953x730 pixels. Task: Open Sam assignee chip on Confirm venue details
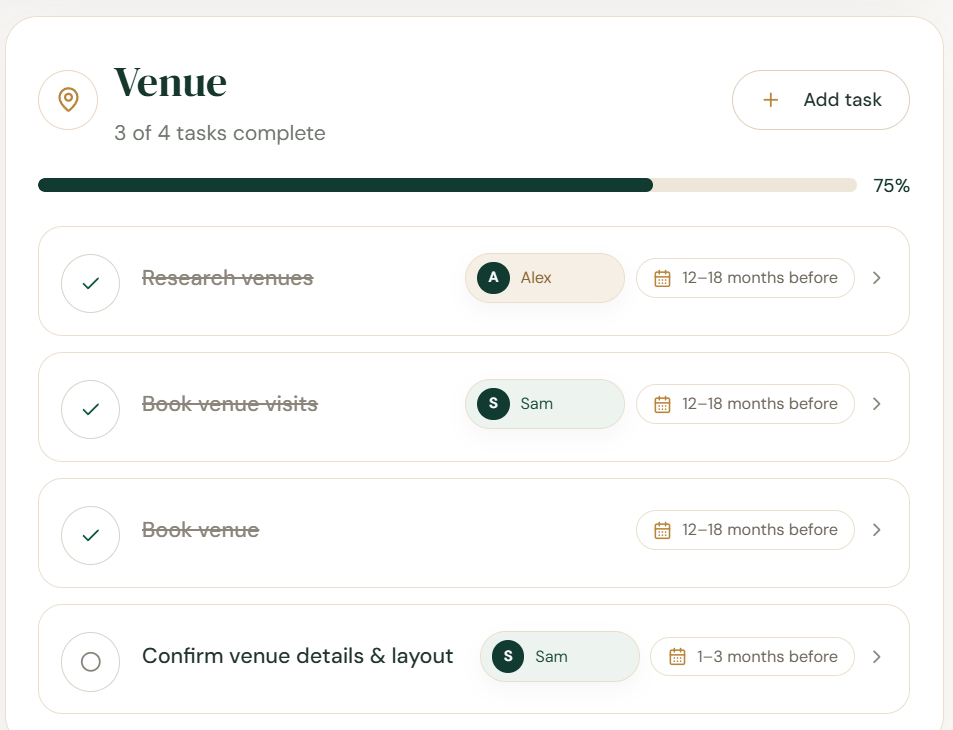tap(559, 656)
